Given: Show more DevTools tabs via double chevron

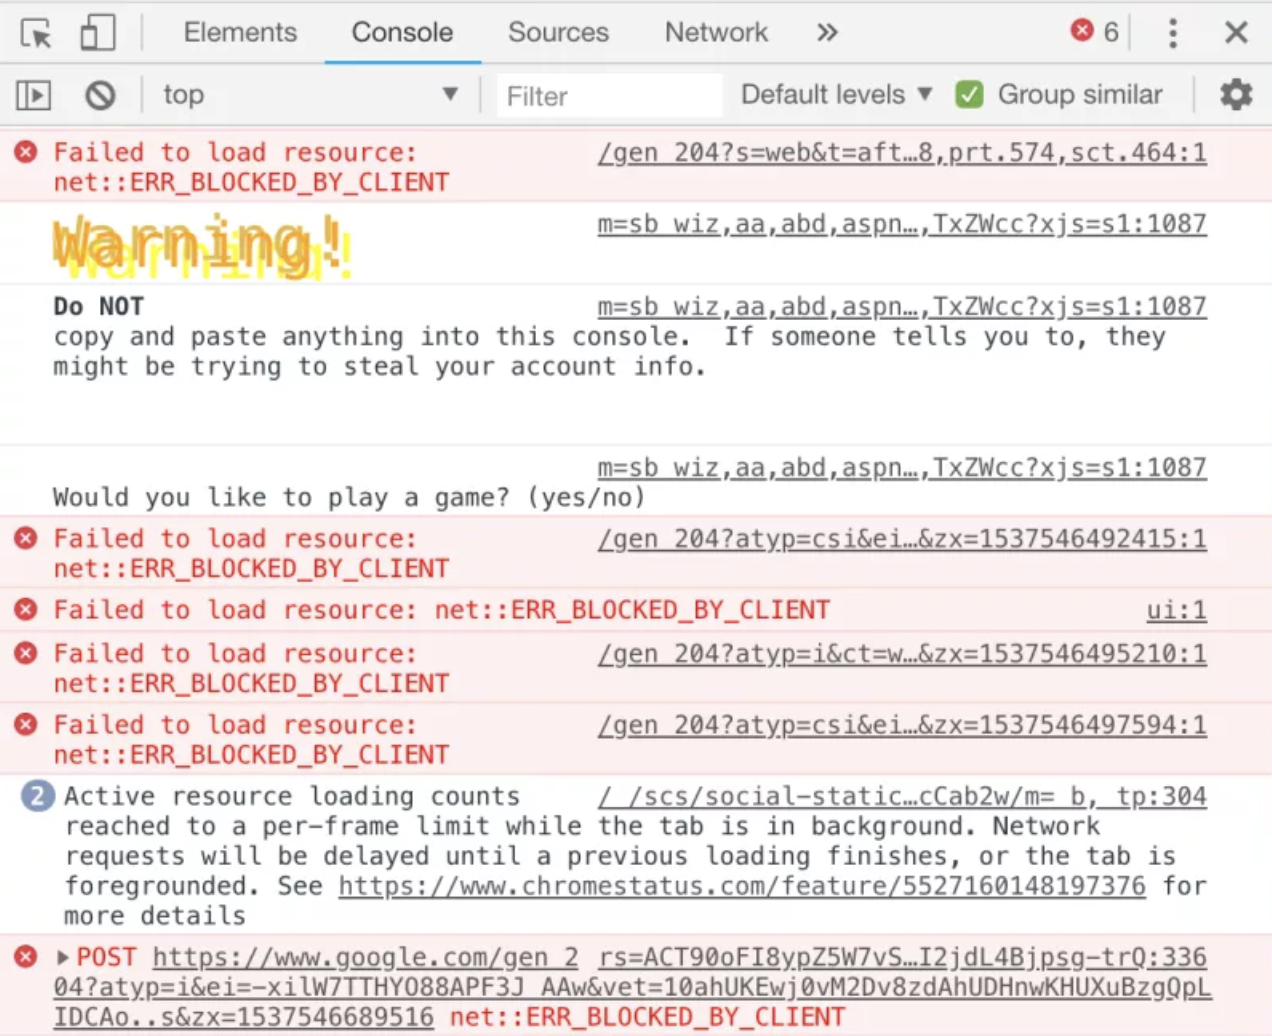Looking at the screenshot, I should click(x=826, y=33).
